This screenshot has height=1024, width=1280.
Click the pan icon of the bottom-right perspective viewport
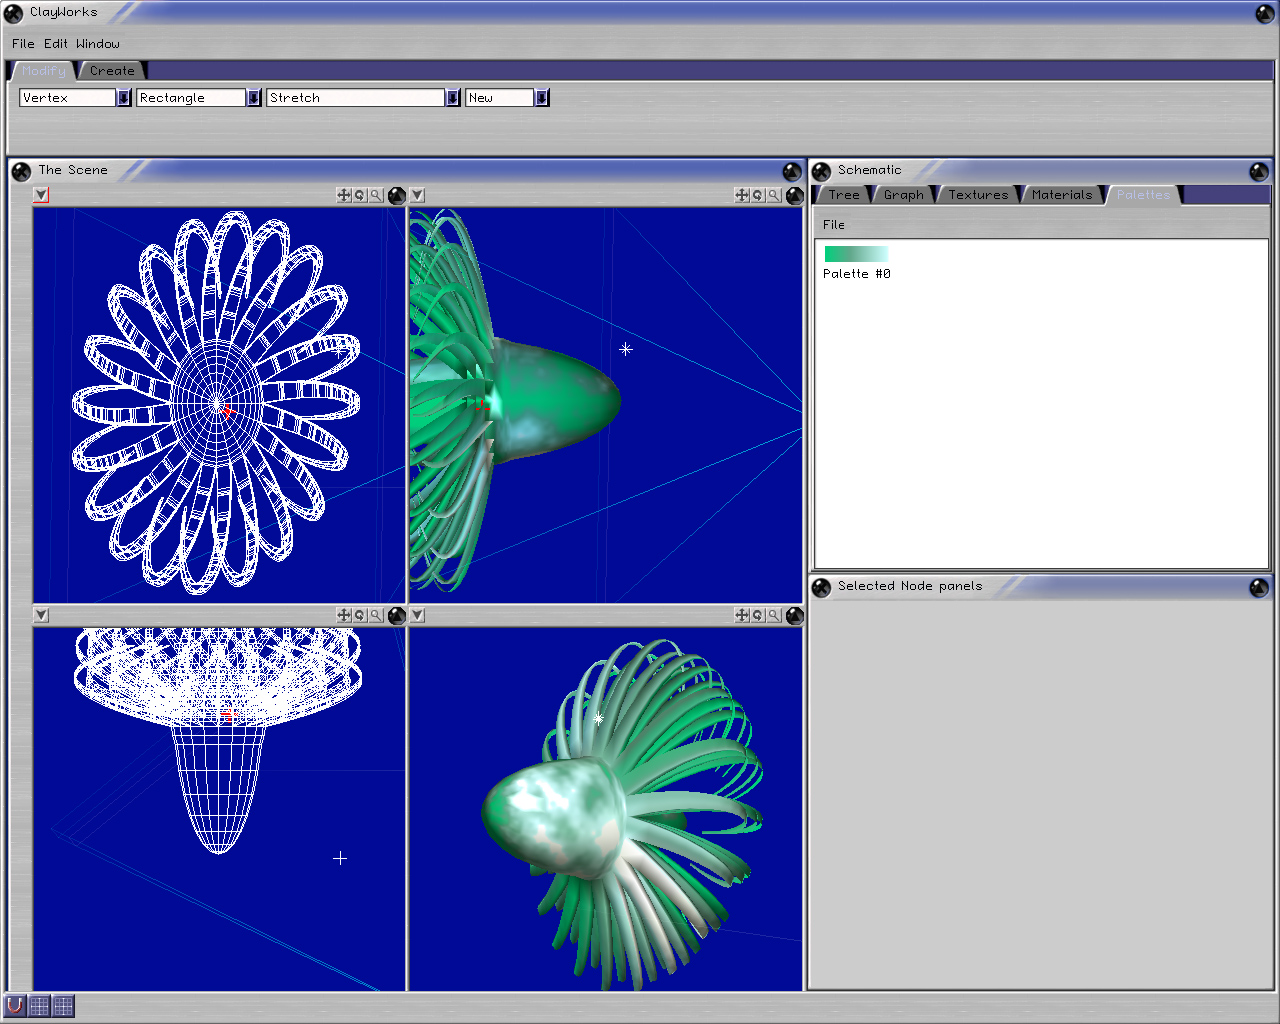tap(742, 615)
